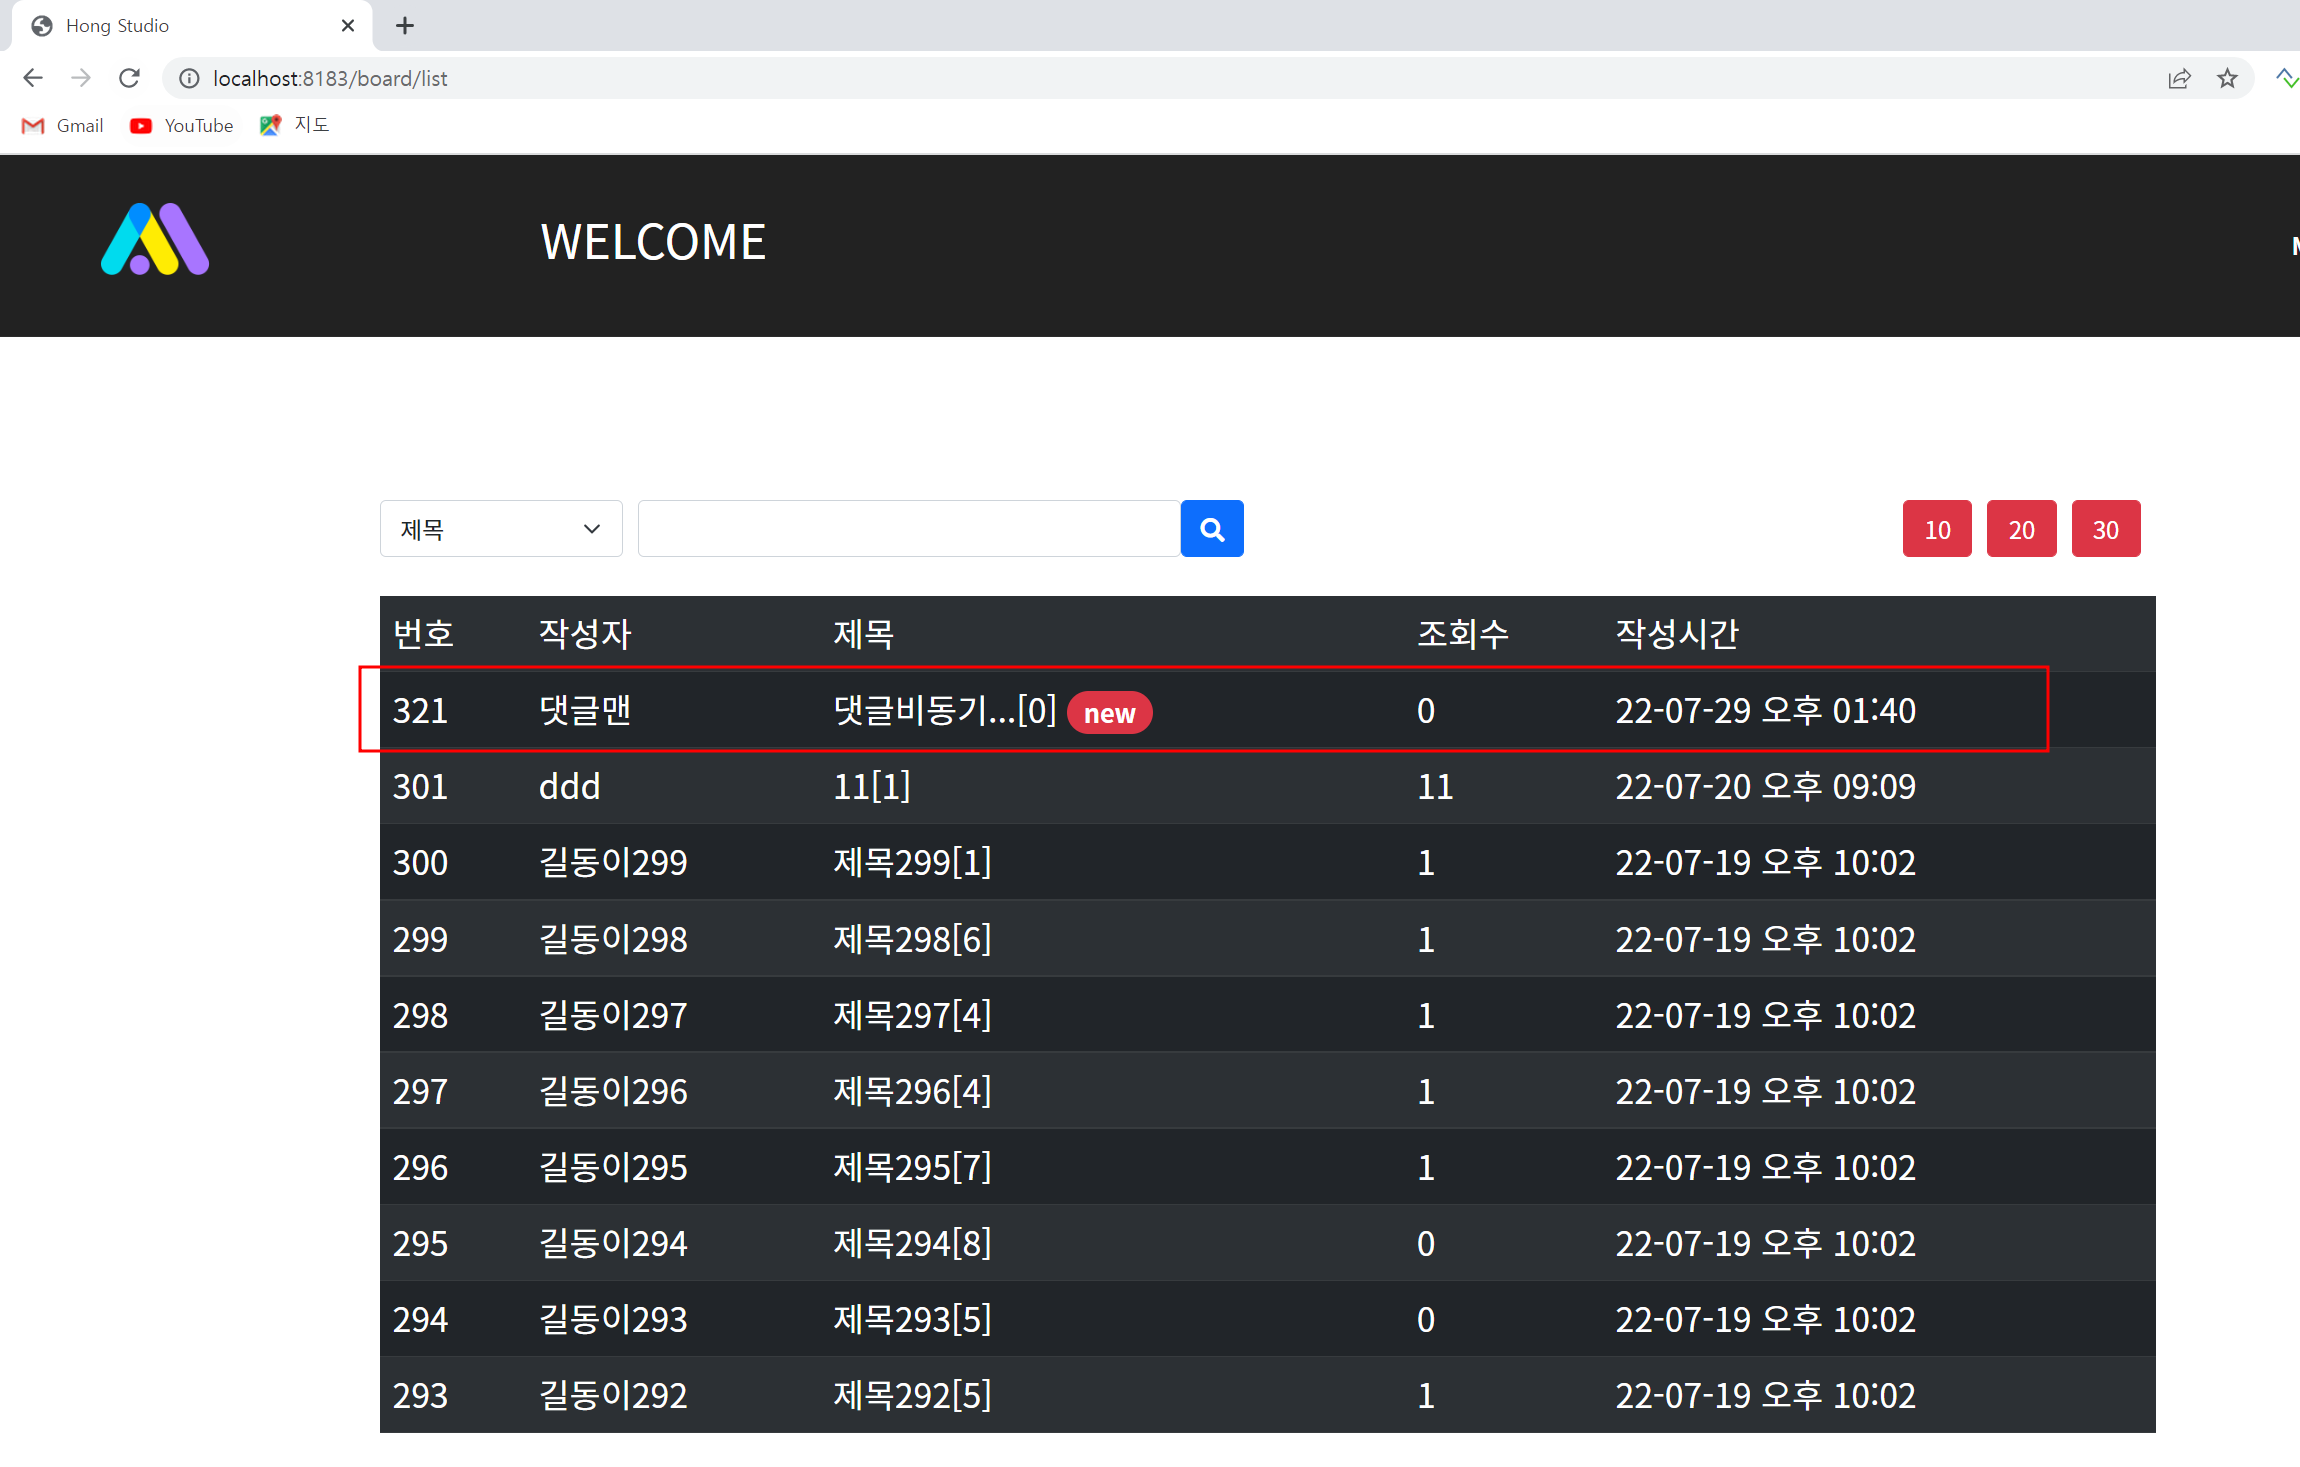Click the colorful site logo
Viewport: 2300px width, 1467px height.
tap(155, 239)
